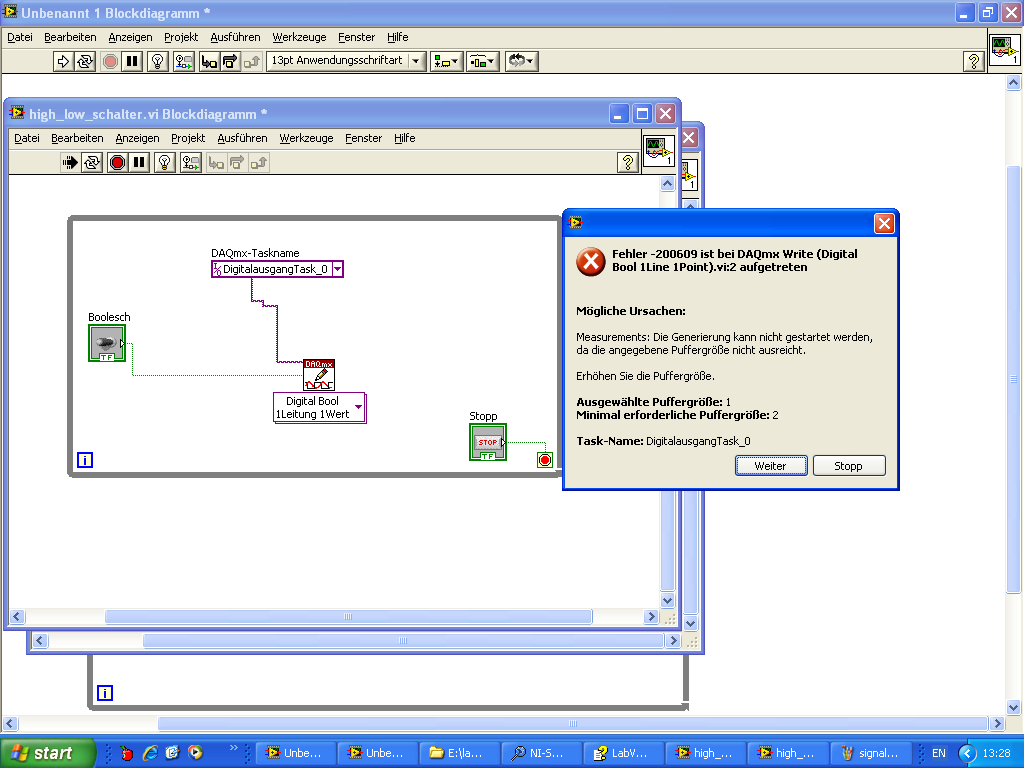
Task: Toggle Retain Wire Values in high_low_schalter toolbar
Action: [x=191, y=163]
